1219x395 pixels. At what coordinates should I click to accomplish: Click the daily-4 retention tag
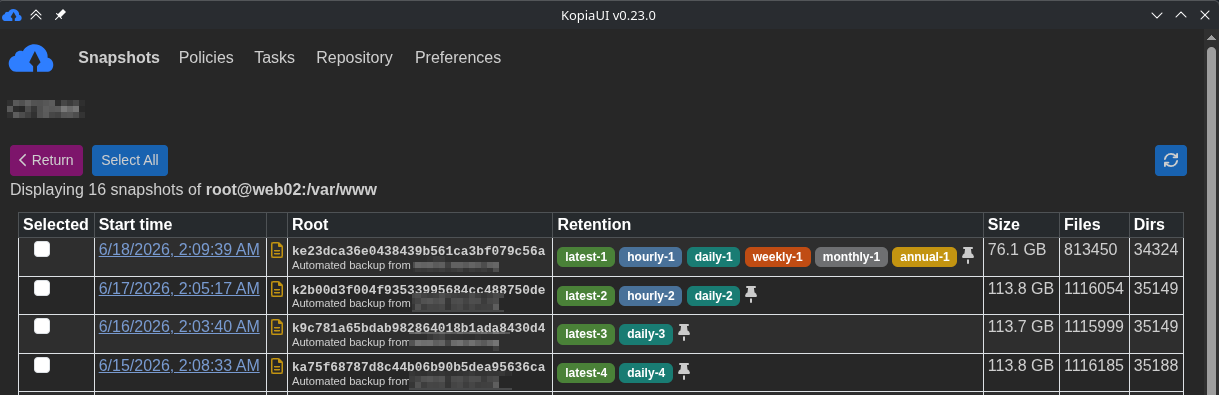646,373
